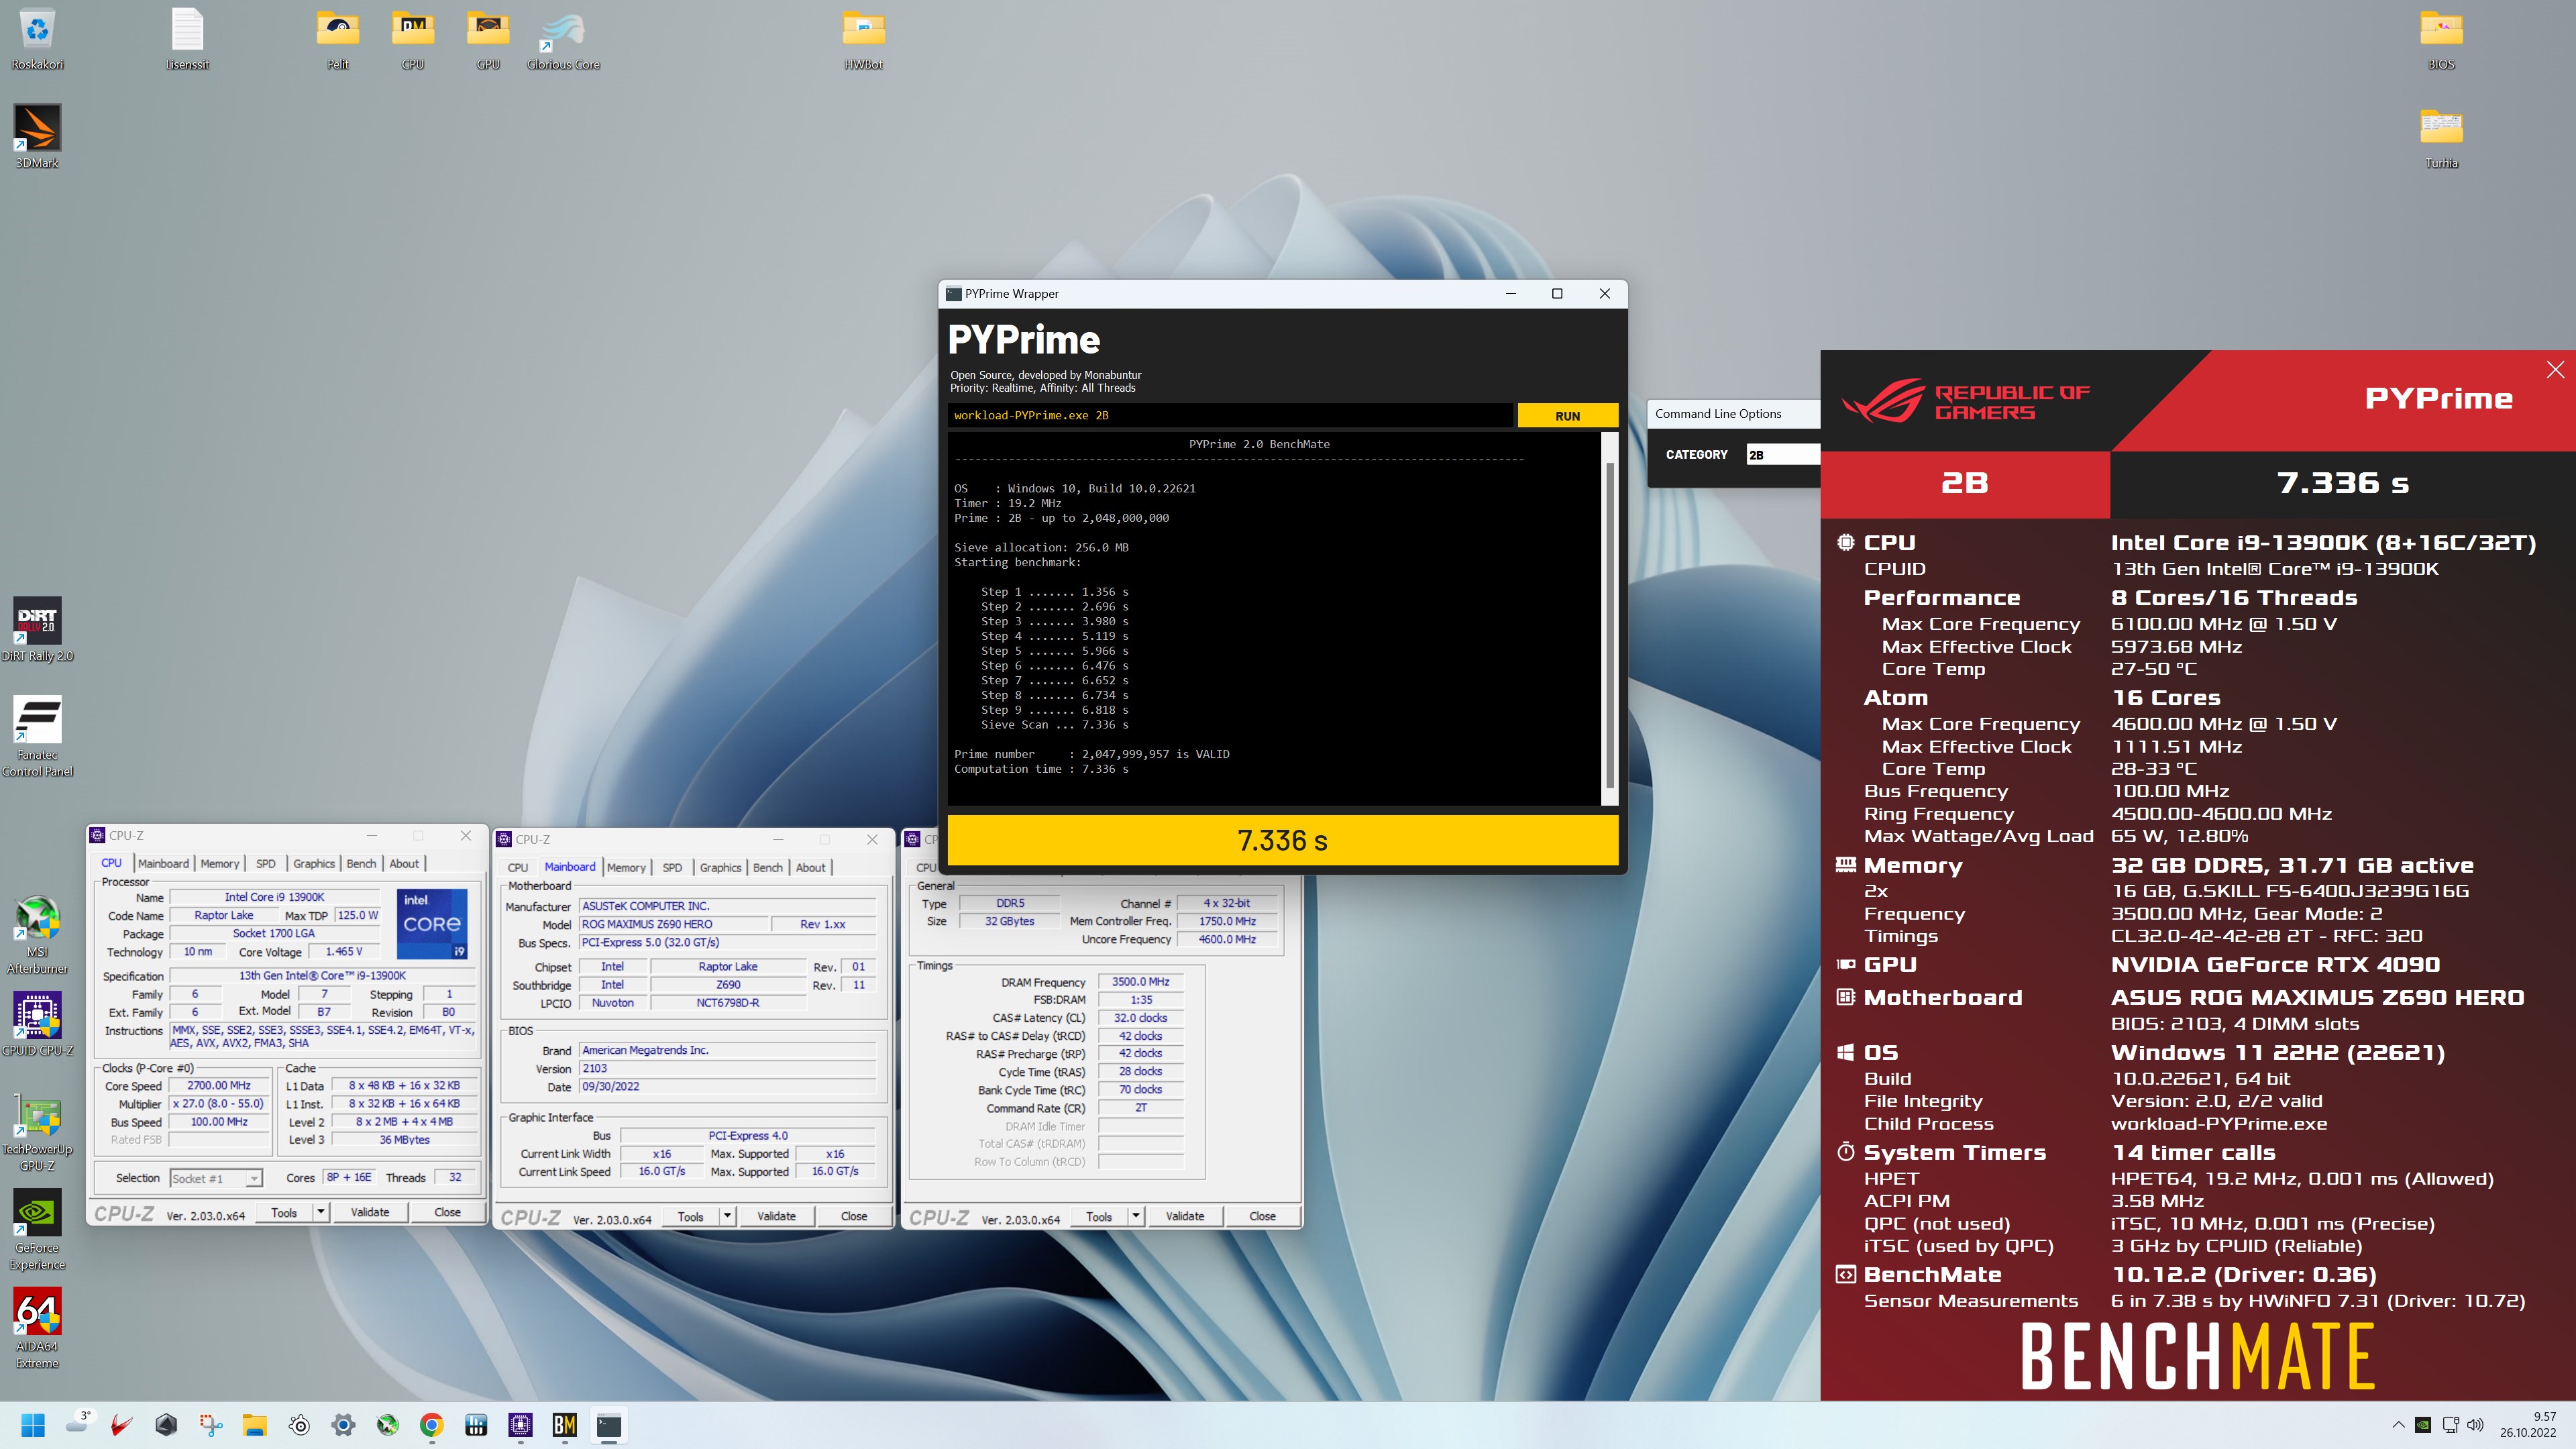Launch DiRT Rally 2.0 desktop shortcut

click(x=37, y=629)
